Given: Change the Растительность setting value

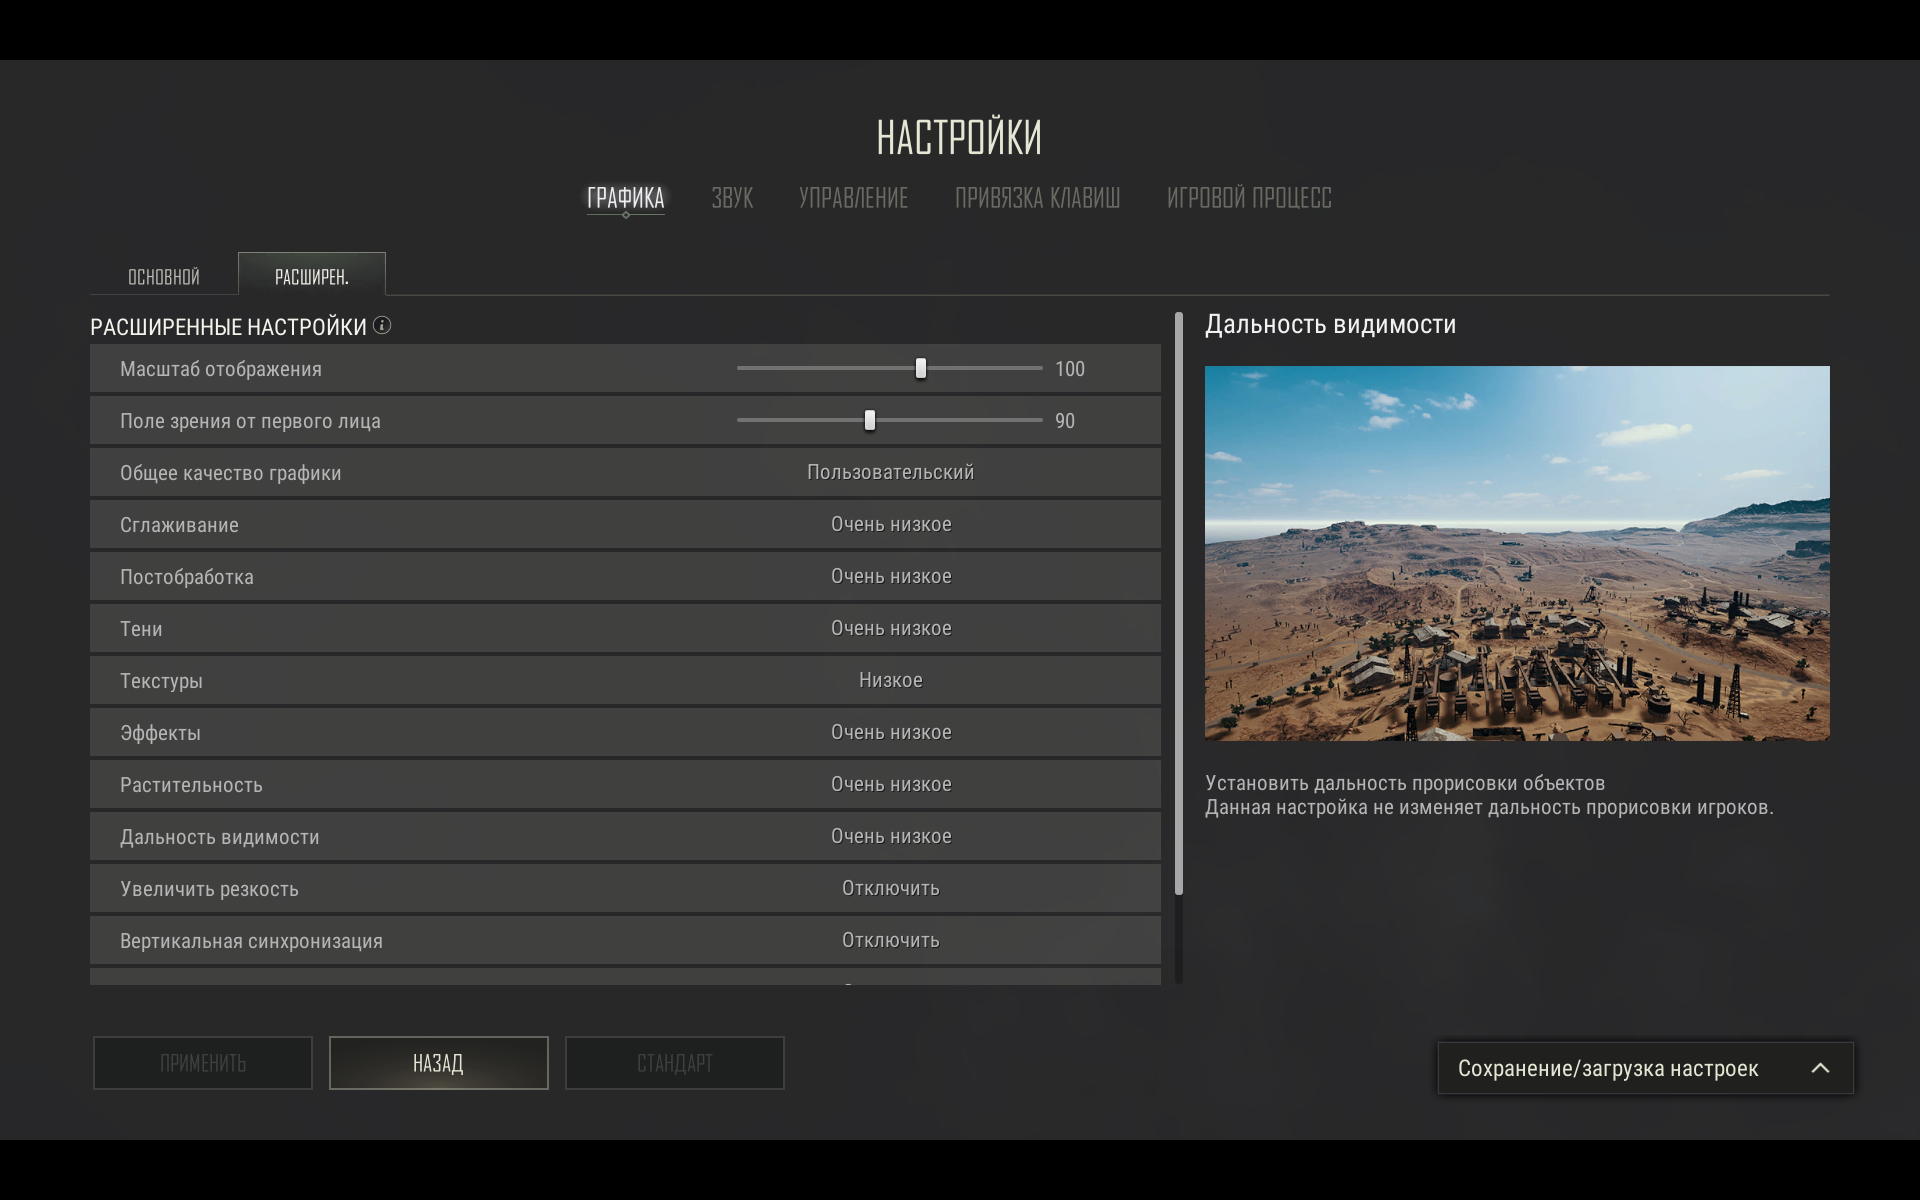Looking at the screenshot, I should coord(891,784).
